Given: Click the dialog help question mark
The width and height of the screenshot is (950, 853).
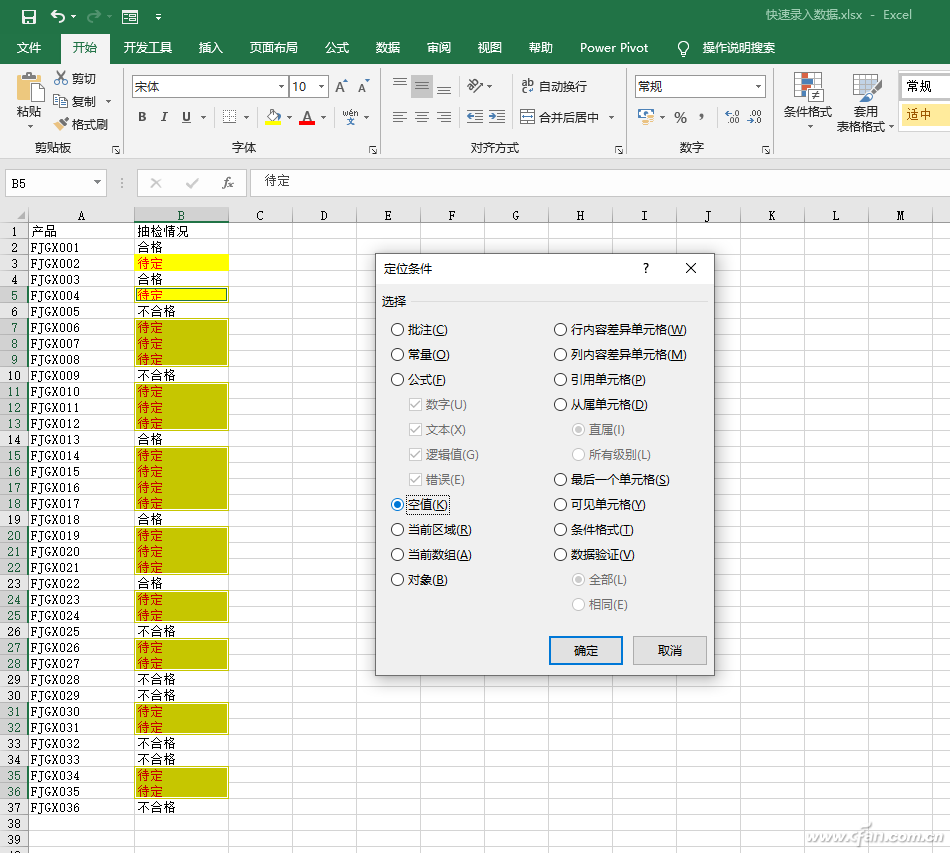Looking at the screenshot, I should (646, 268).
